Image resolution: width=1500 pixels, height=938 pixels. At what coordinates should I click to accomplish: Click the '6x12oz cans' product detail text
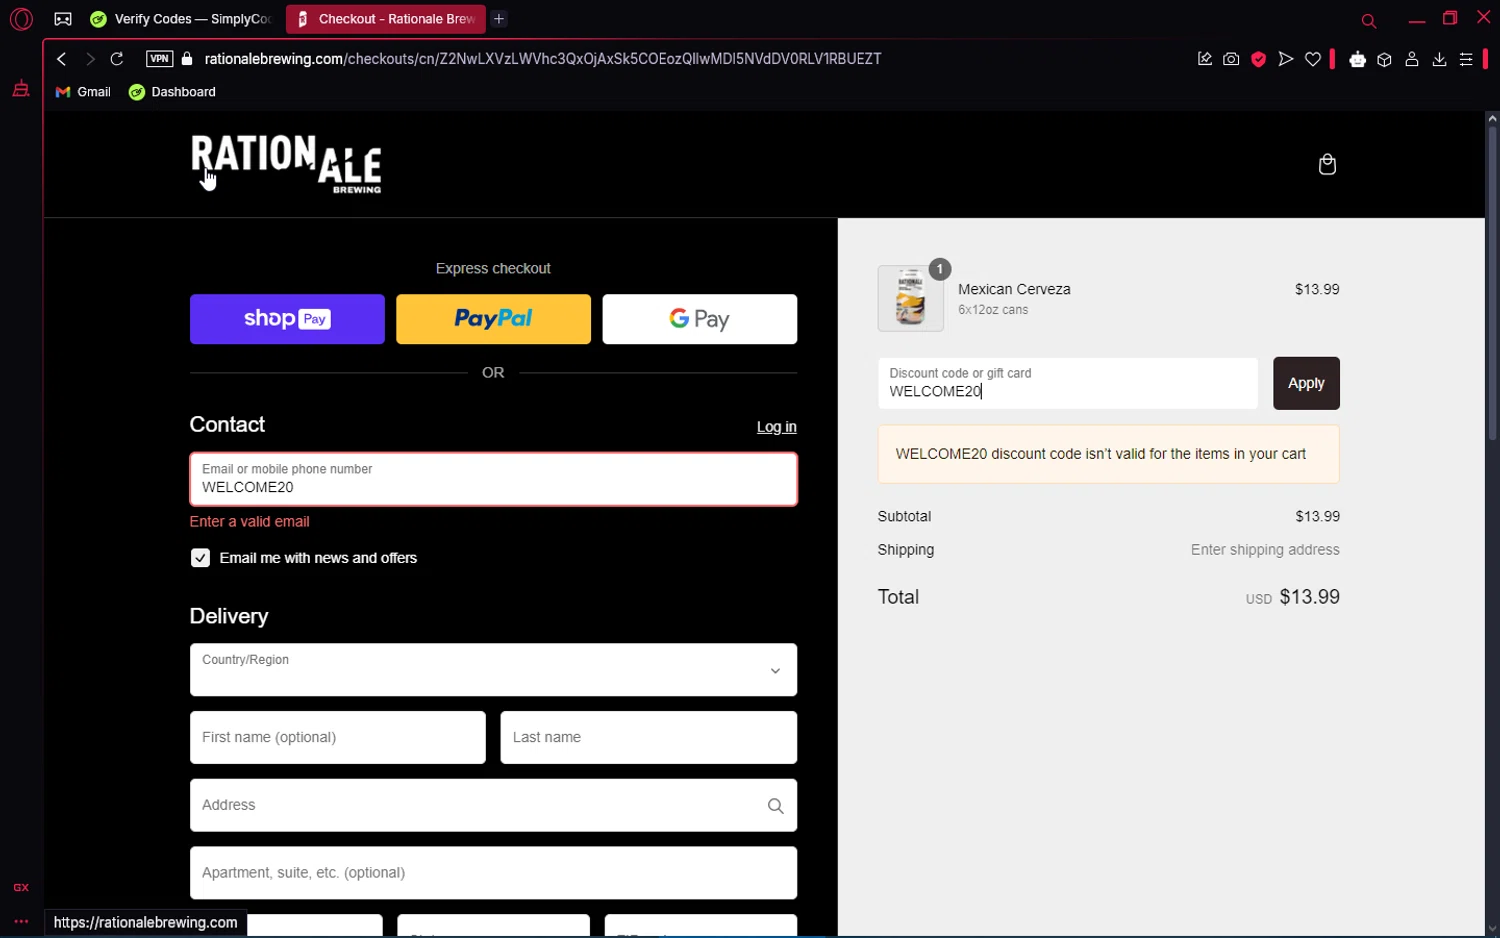pyautogui.click(x=993, y=310)
